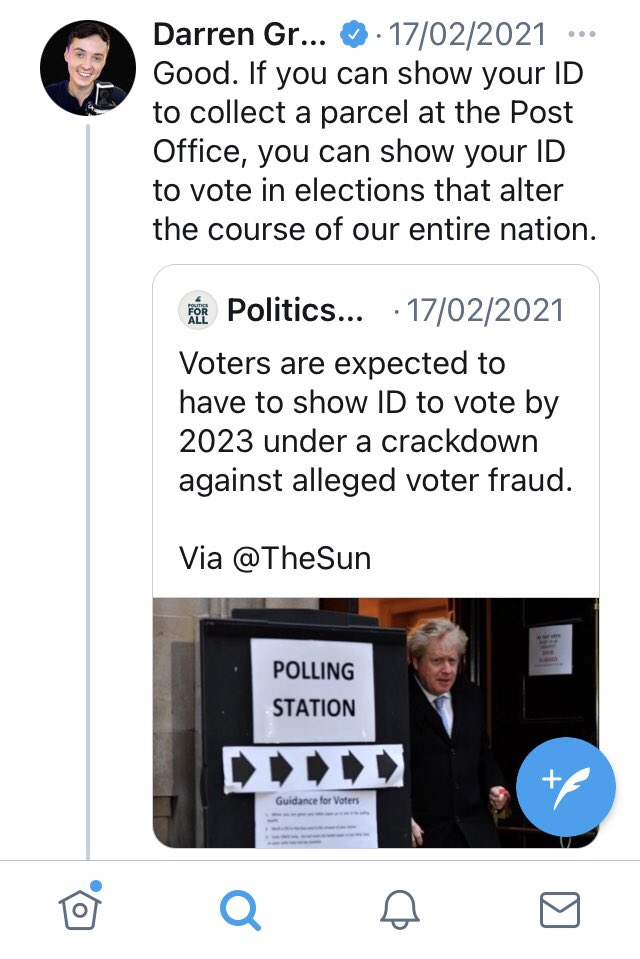
Task: Click the Darren Gr... display name
Action: (x=239, y=35)
